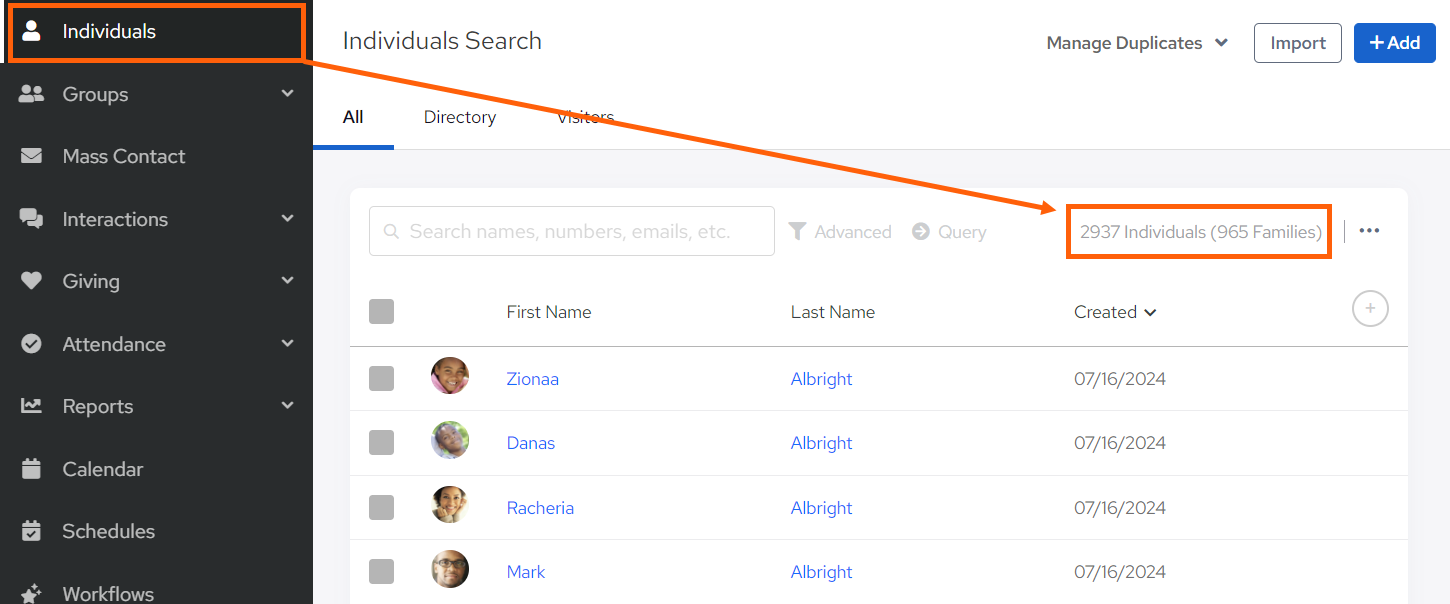
Task: Open Racheria's profile link
Action: (x=540, y=508)
